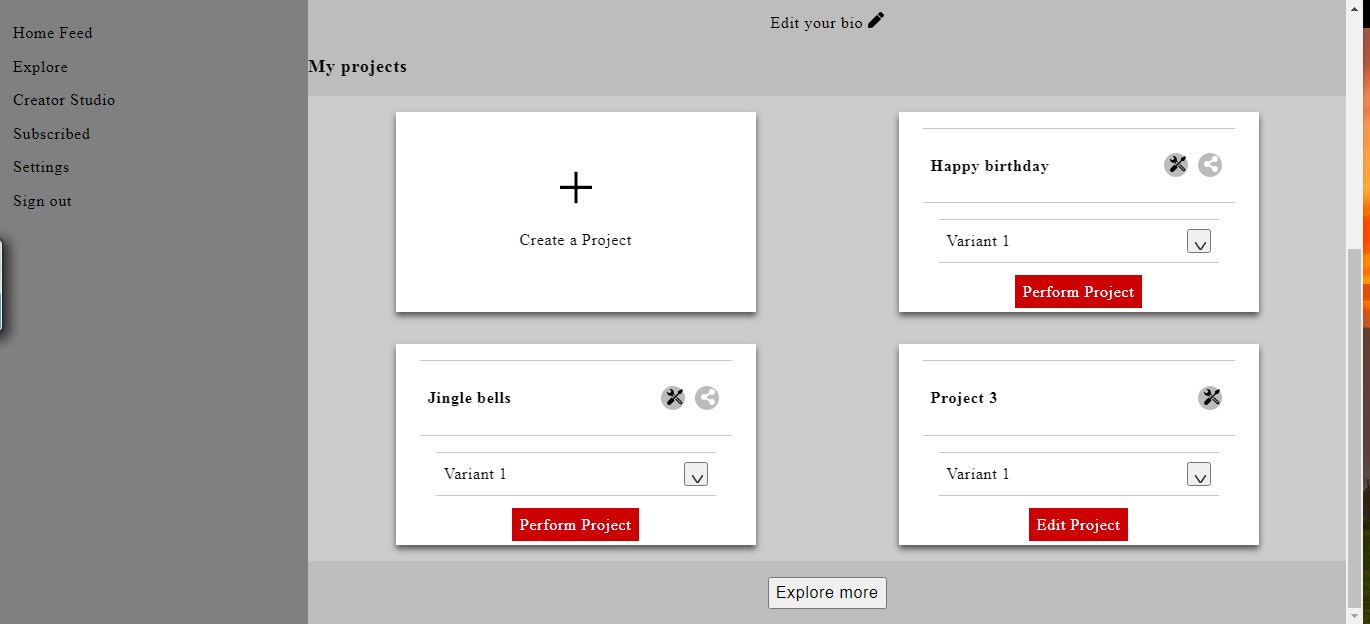Viewport: 1370px width, 624px height.
Task: Click Edit Project button for Project 3
Action: (x=1078, y=525)
